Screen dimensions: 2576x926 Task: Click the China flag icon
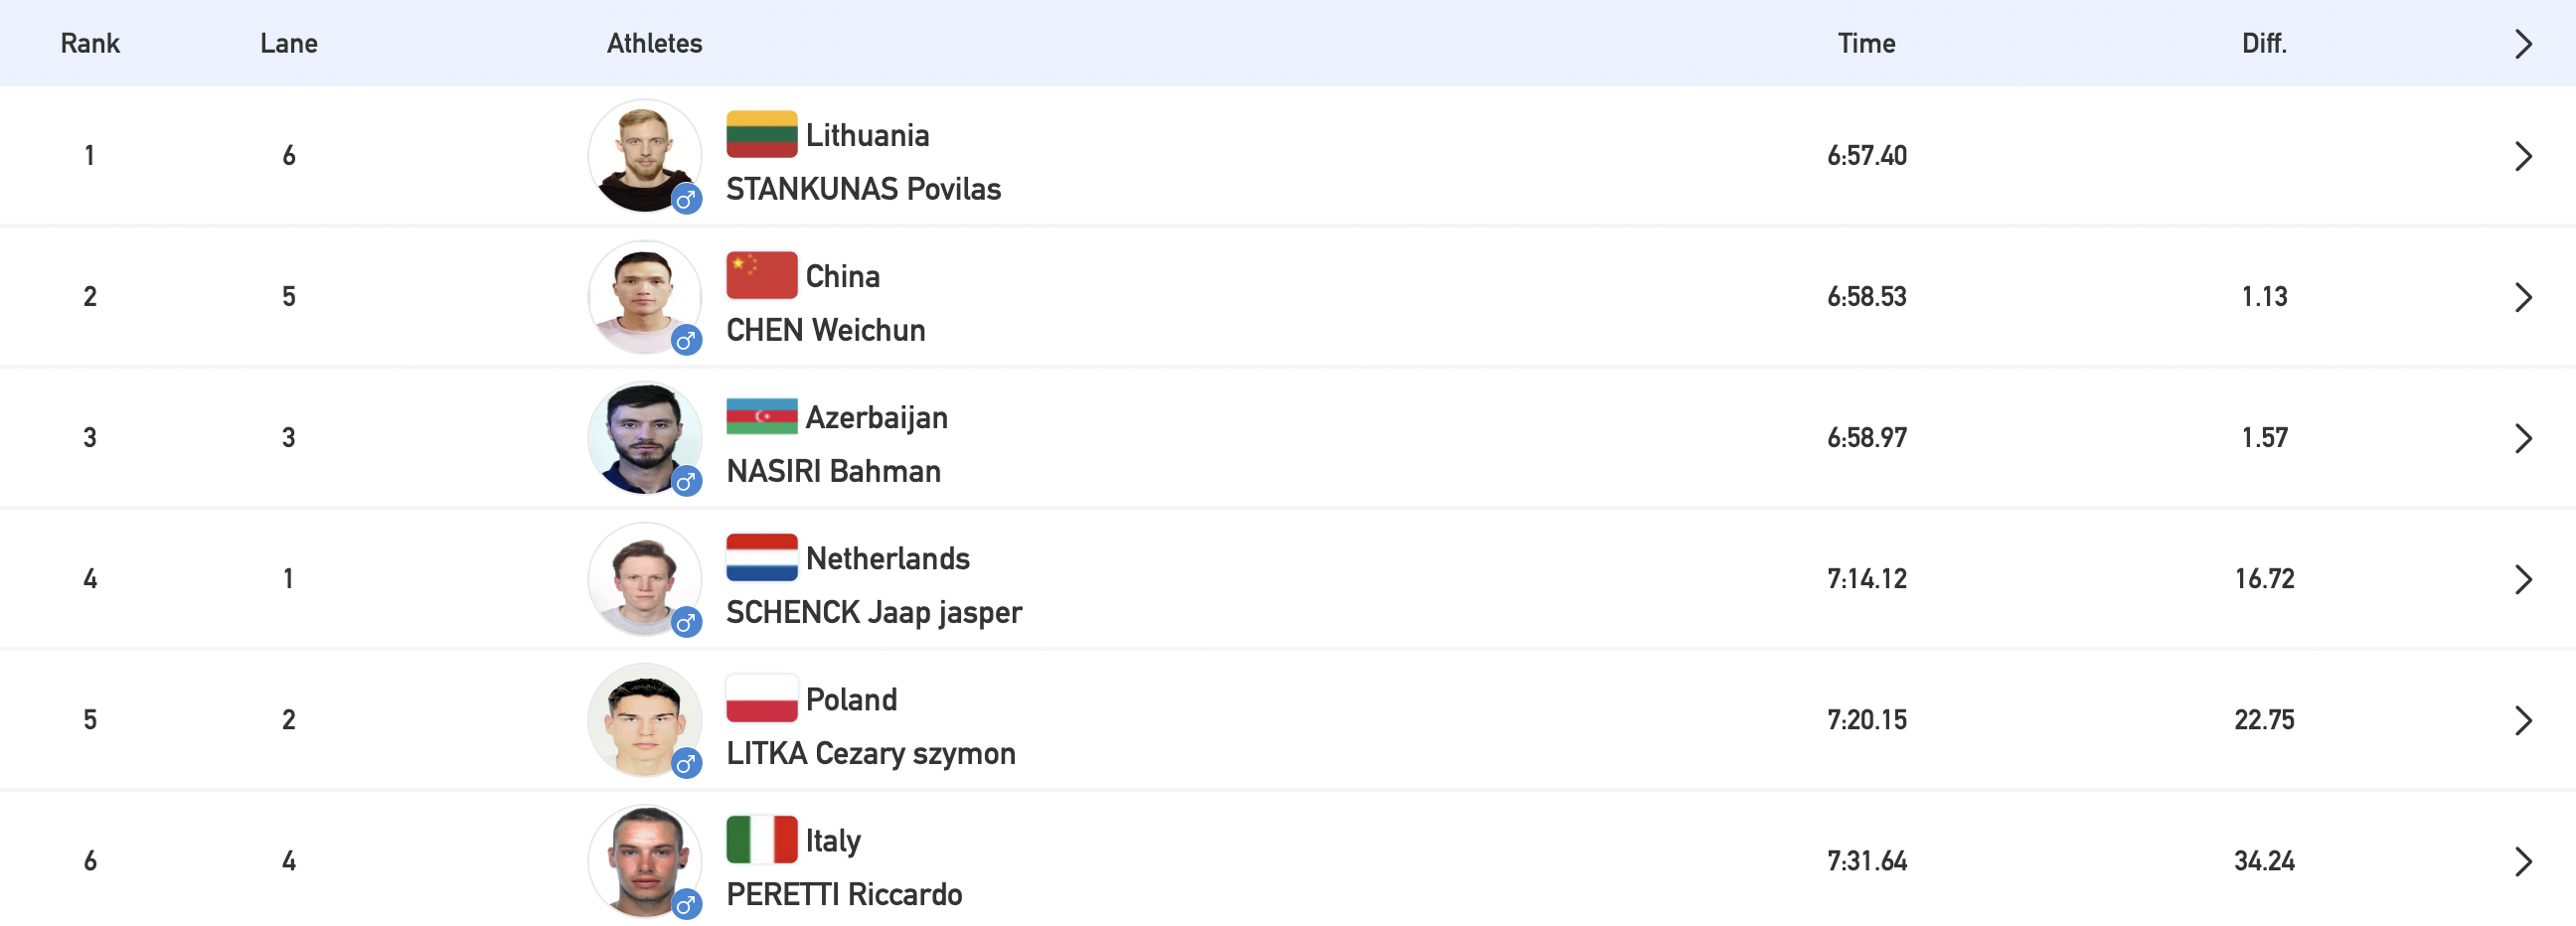coord(761,275)
